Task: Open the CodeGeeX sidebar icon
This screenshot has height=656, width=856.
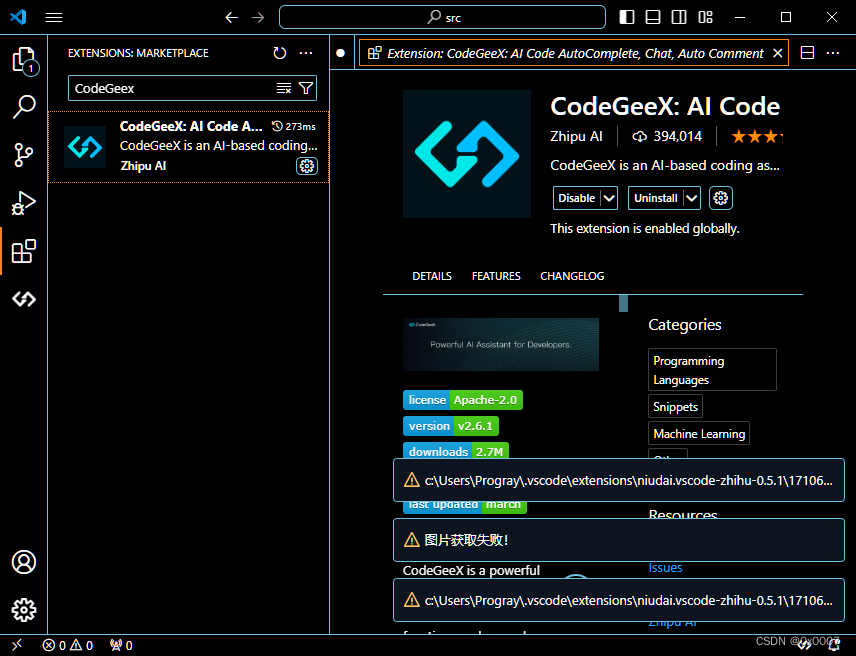Action: click(x=23, y=299)
